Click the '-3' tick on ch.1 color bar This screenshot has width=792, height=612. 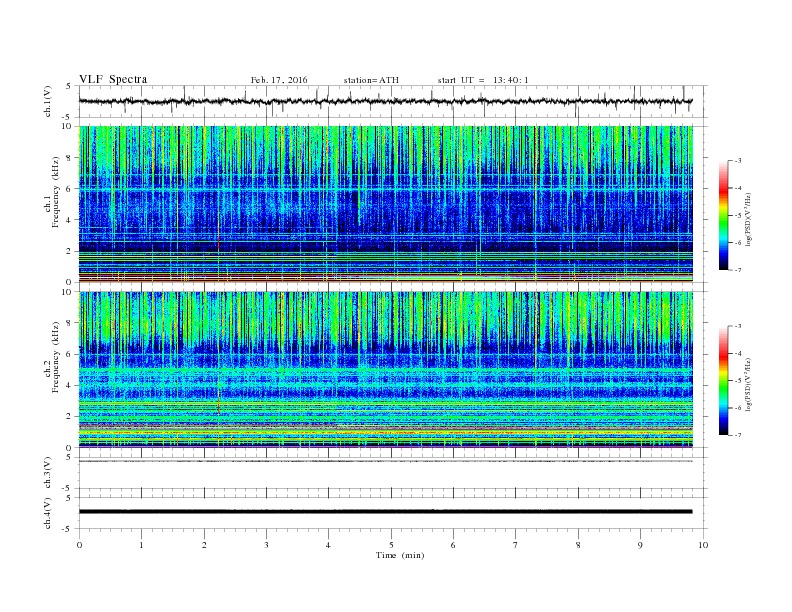(737, 161)
